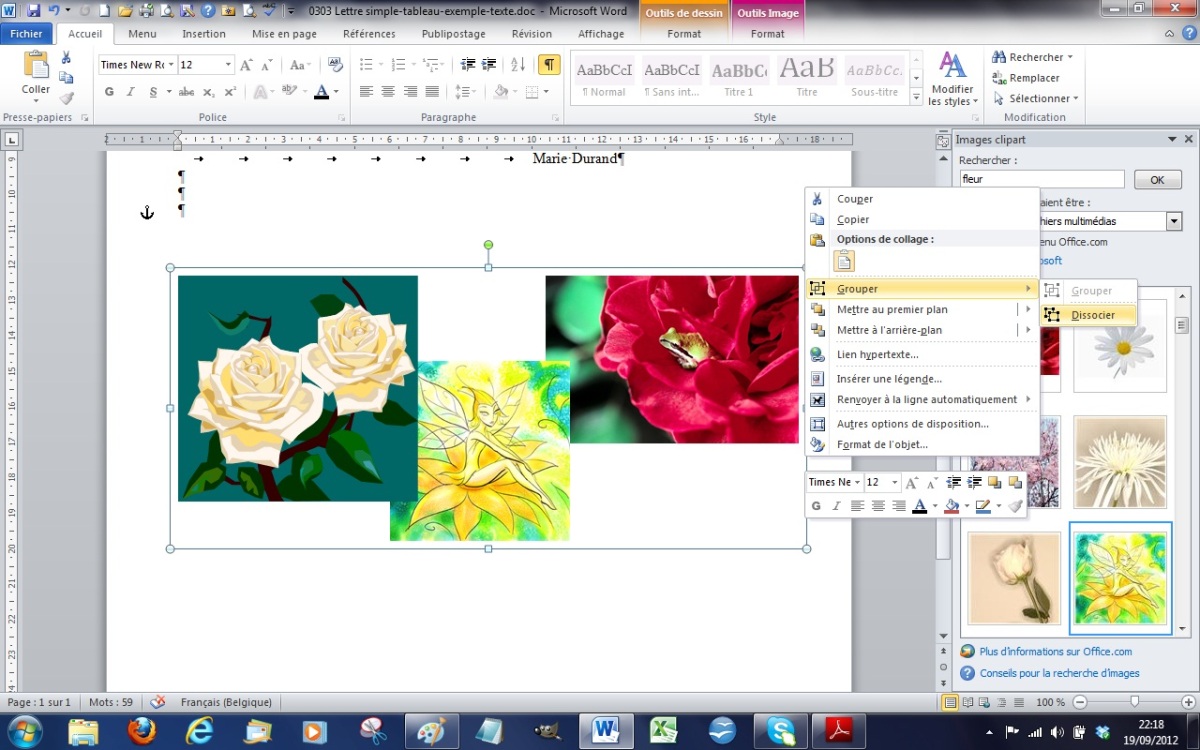Viewport: 1200px width, 750px height.
Task: Open the Fichier tab
Action: coord(26,33)
